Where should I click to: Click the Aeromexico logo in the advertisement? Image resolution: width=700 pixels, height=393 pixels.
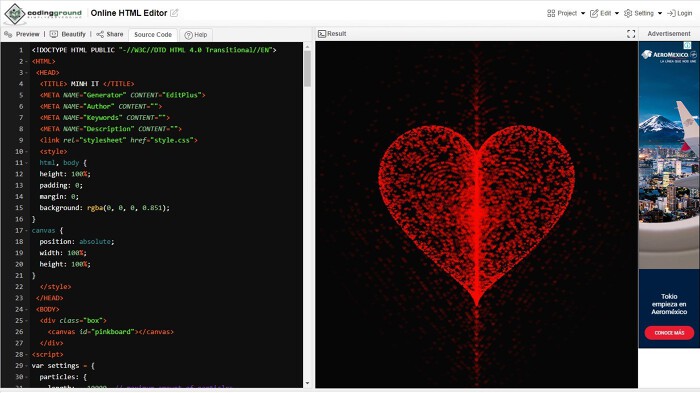pyautogui.click(x=669, y=55)
